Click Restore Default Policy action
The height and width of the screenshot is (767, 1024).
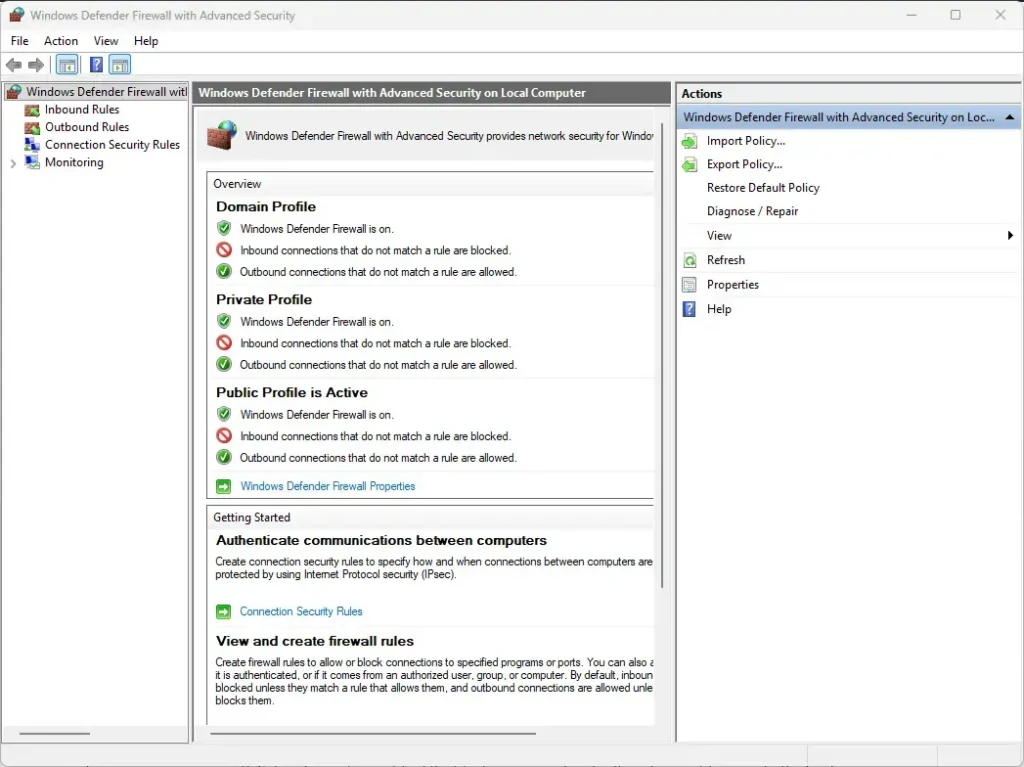pos(763,188)
